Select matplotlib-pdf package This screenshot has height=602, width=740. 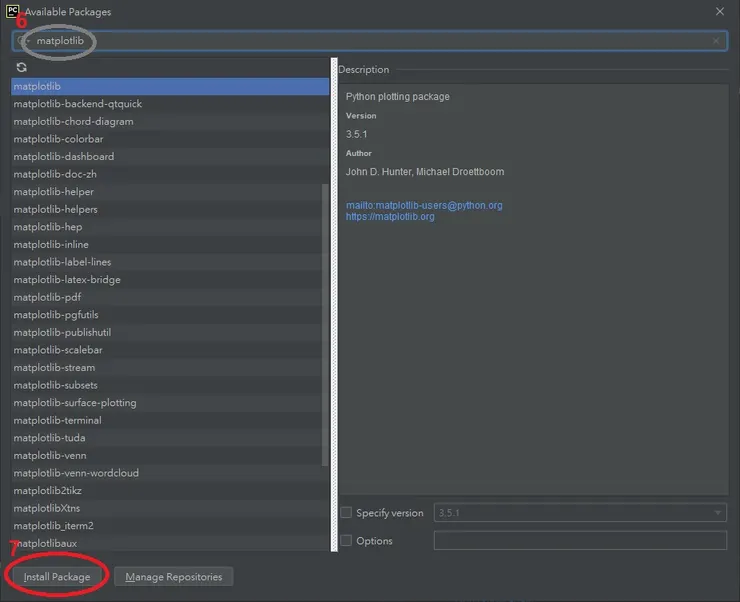click(170, 297)
